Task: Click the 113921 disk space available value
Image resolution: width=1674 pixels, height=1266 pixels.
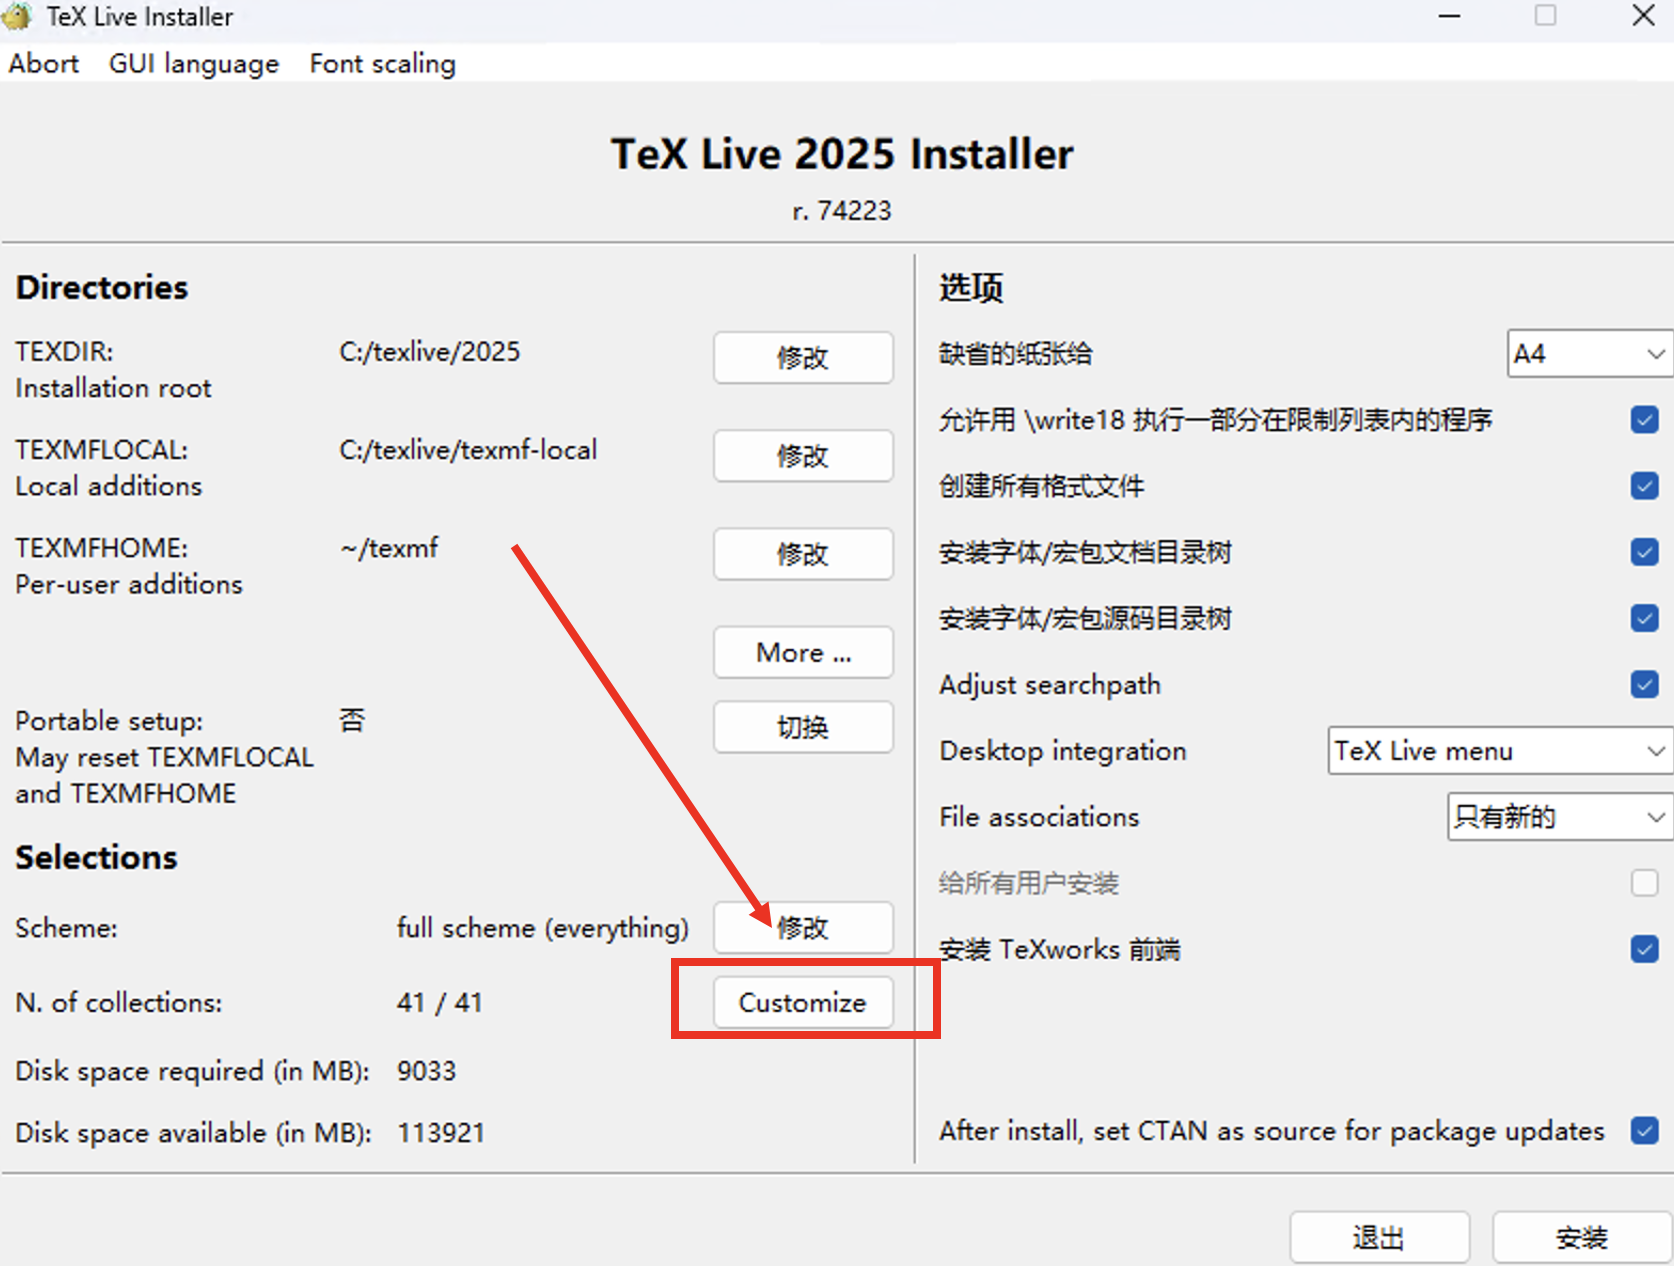Action: pyautogui.click(x=441, y=1133)
